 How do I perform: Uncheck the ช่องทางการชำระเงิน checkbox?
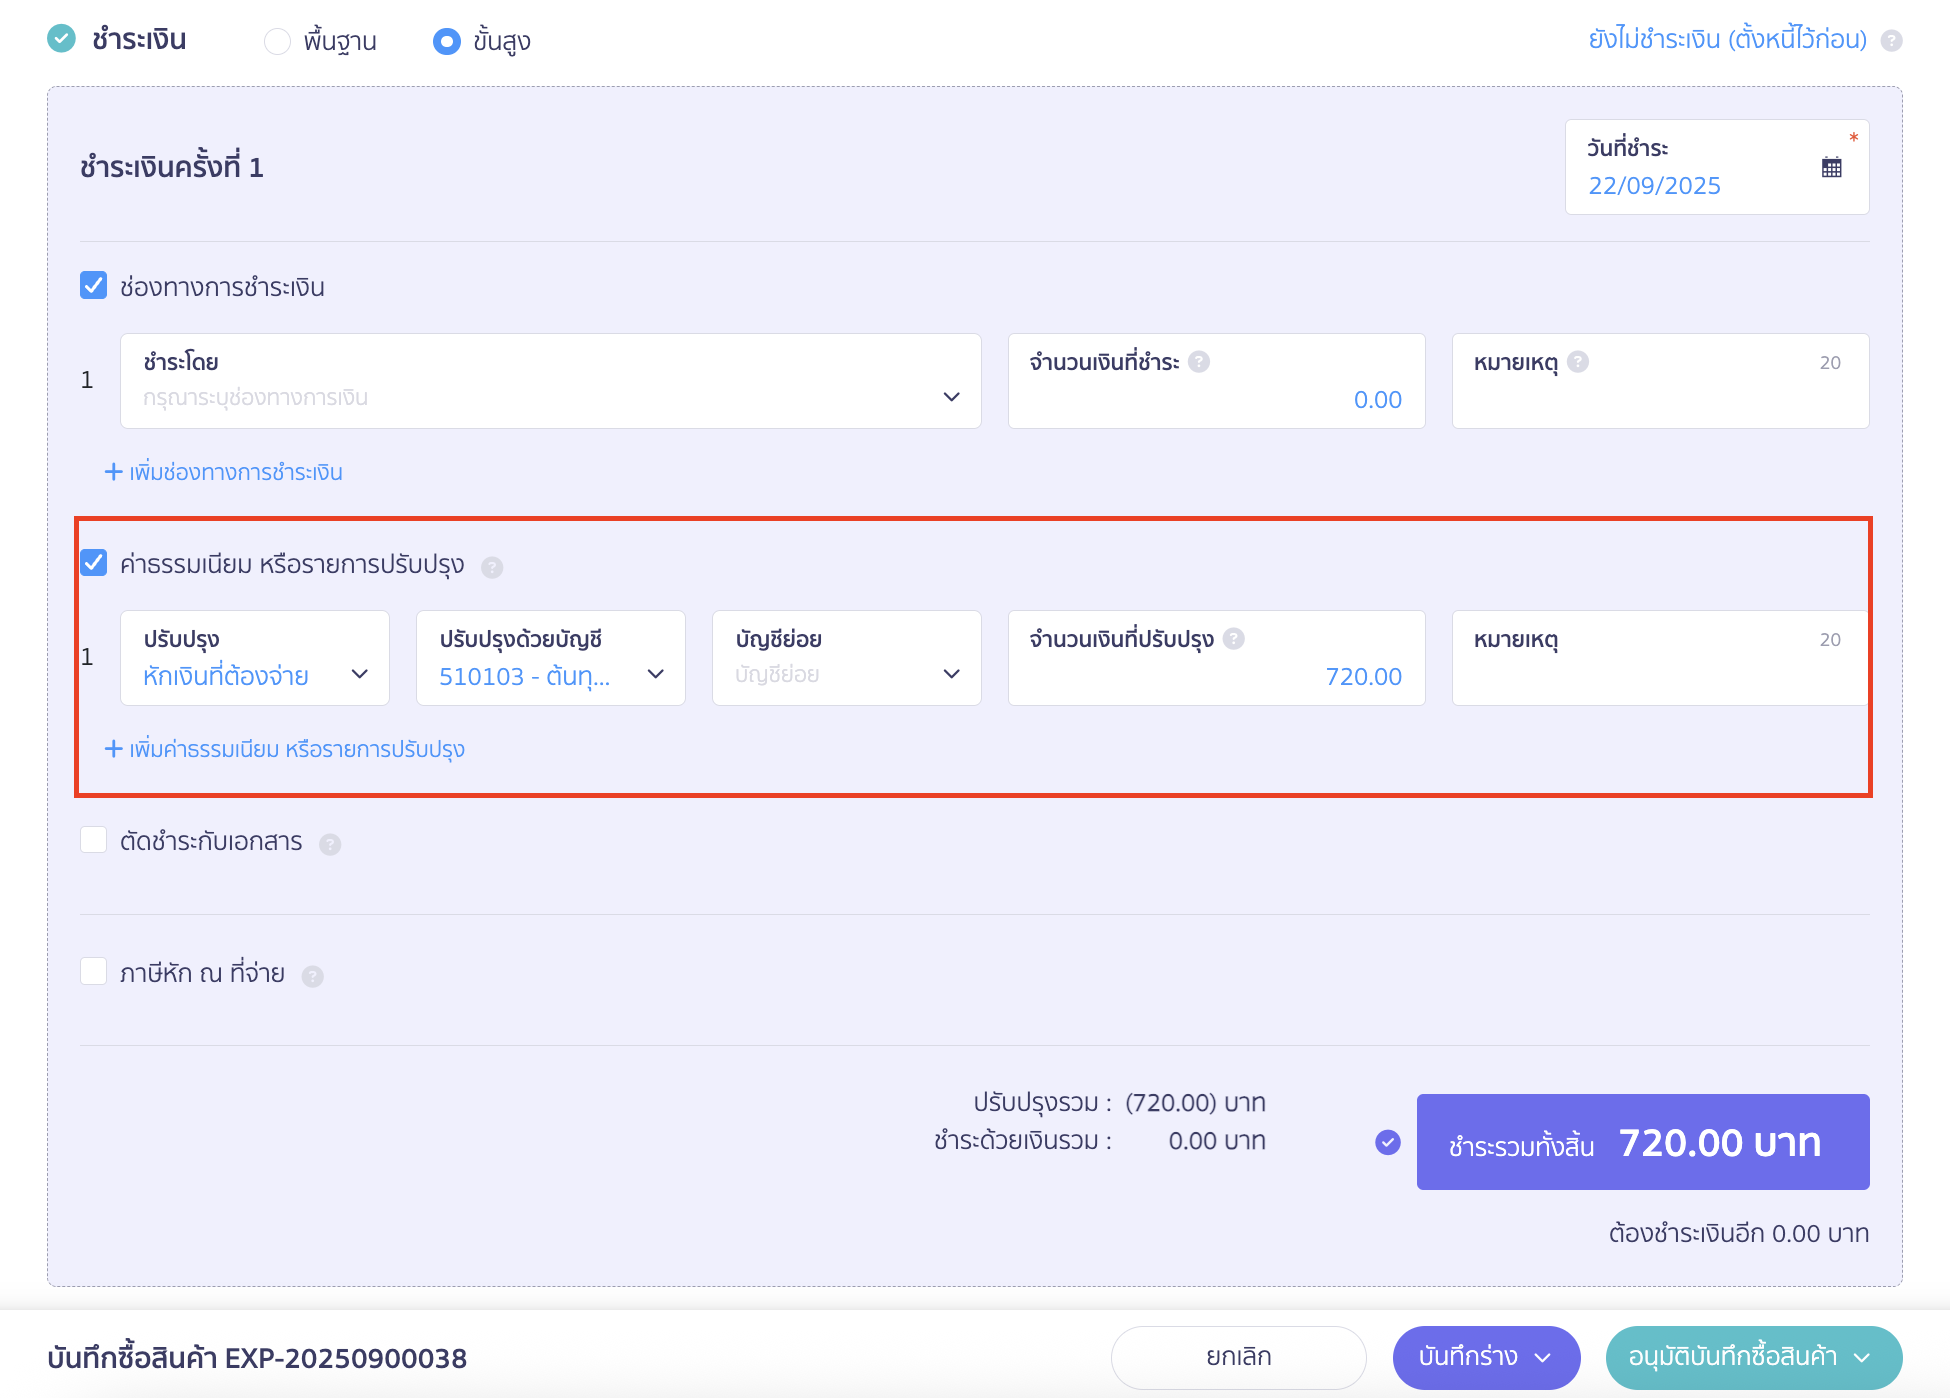click(x=94, y=286)
